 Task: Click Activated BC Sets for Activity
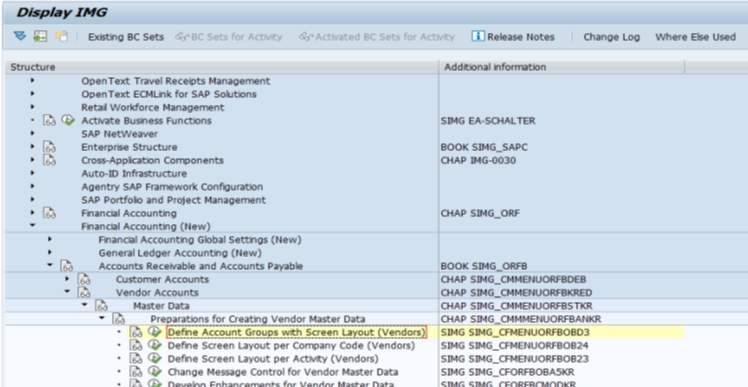[x=377, y=37]
